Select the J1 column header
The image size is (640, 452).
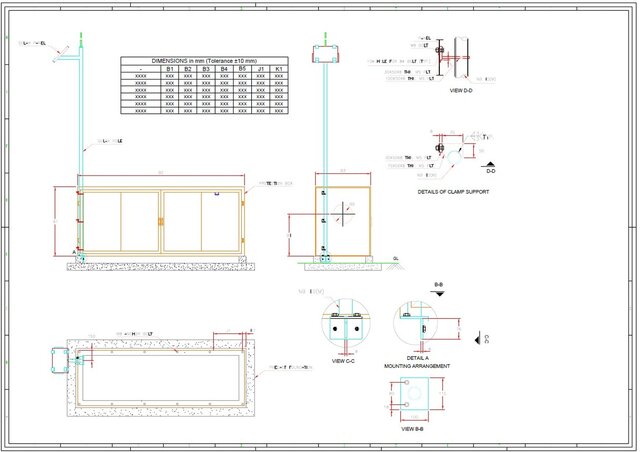[x=261, y=70]
